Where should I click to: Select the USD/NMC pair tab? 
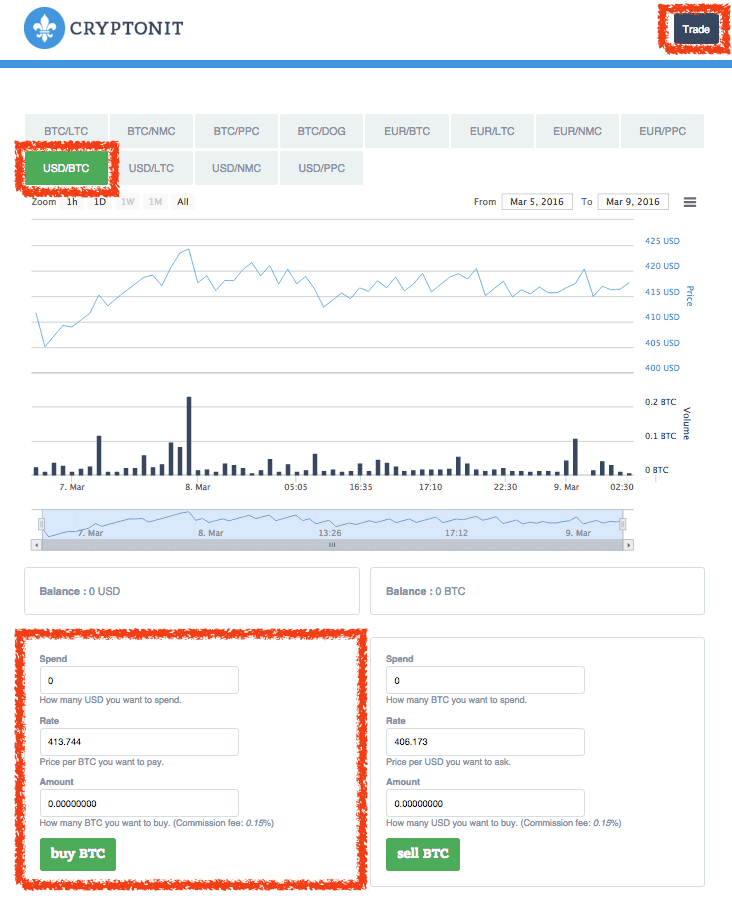click(x=237, y=168)
